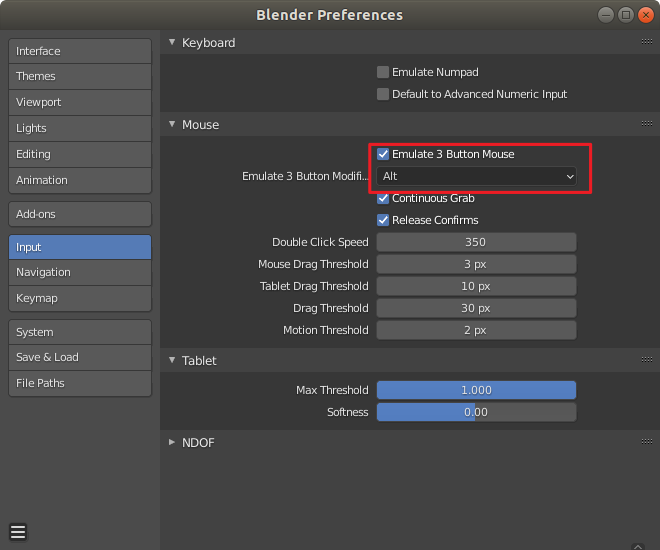Click the Mouse Drag Threshold field
Viewport: 660px width, 550px height.
click(476, 264)
